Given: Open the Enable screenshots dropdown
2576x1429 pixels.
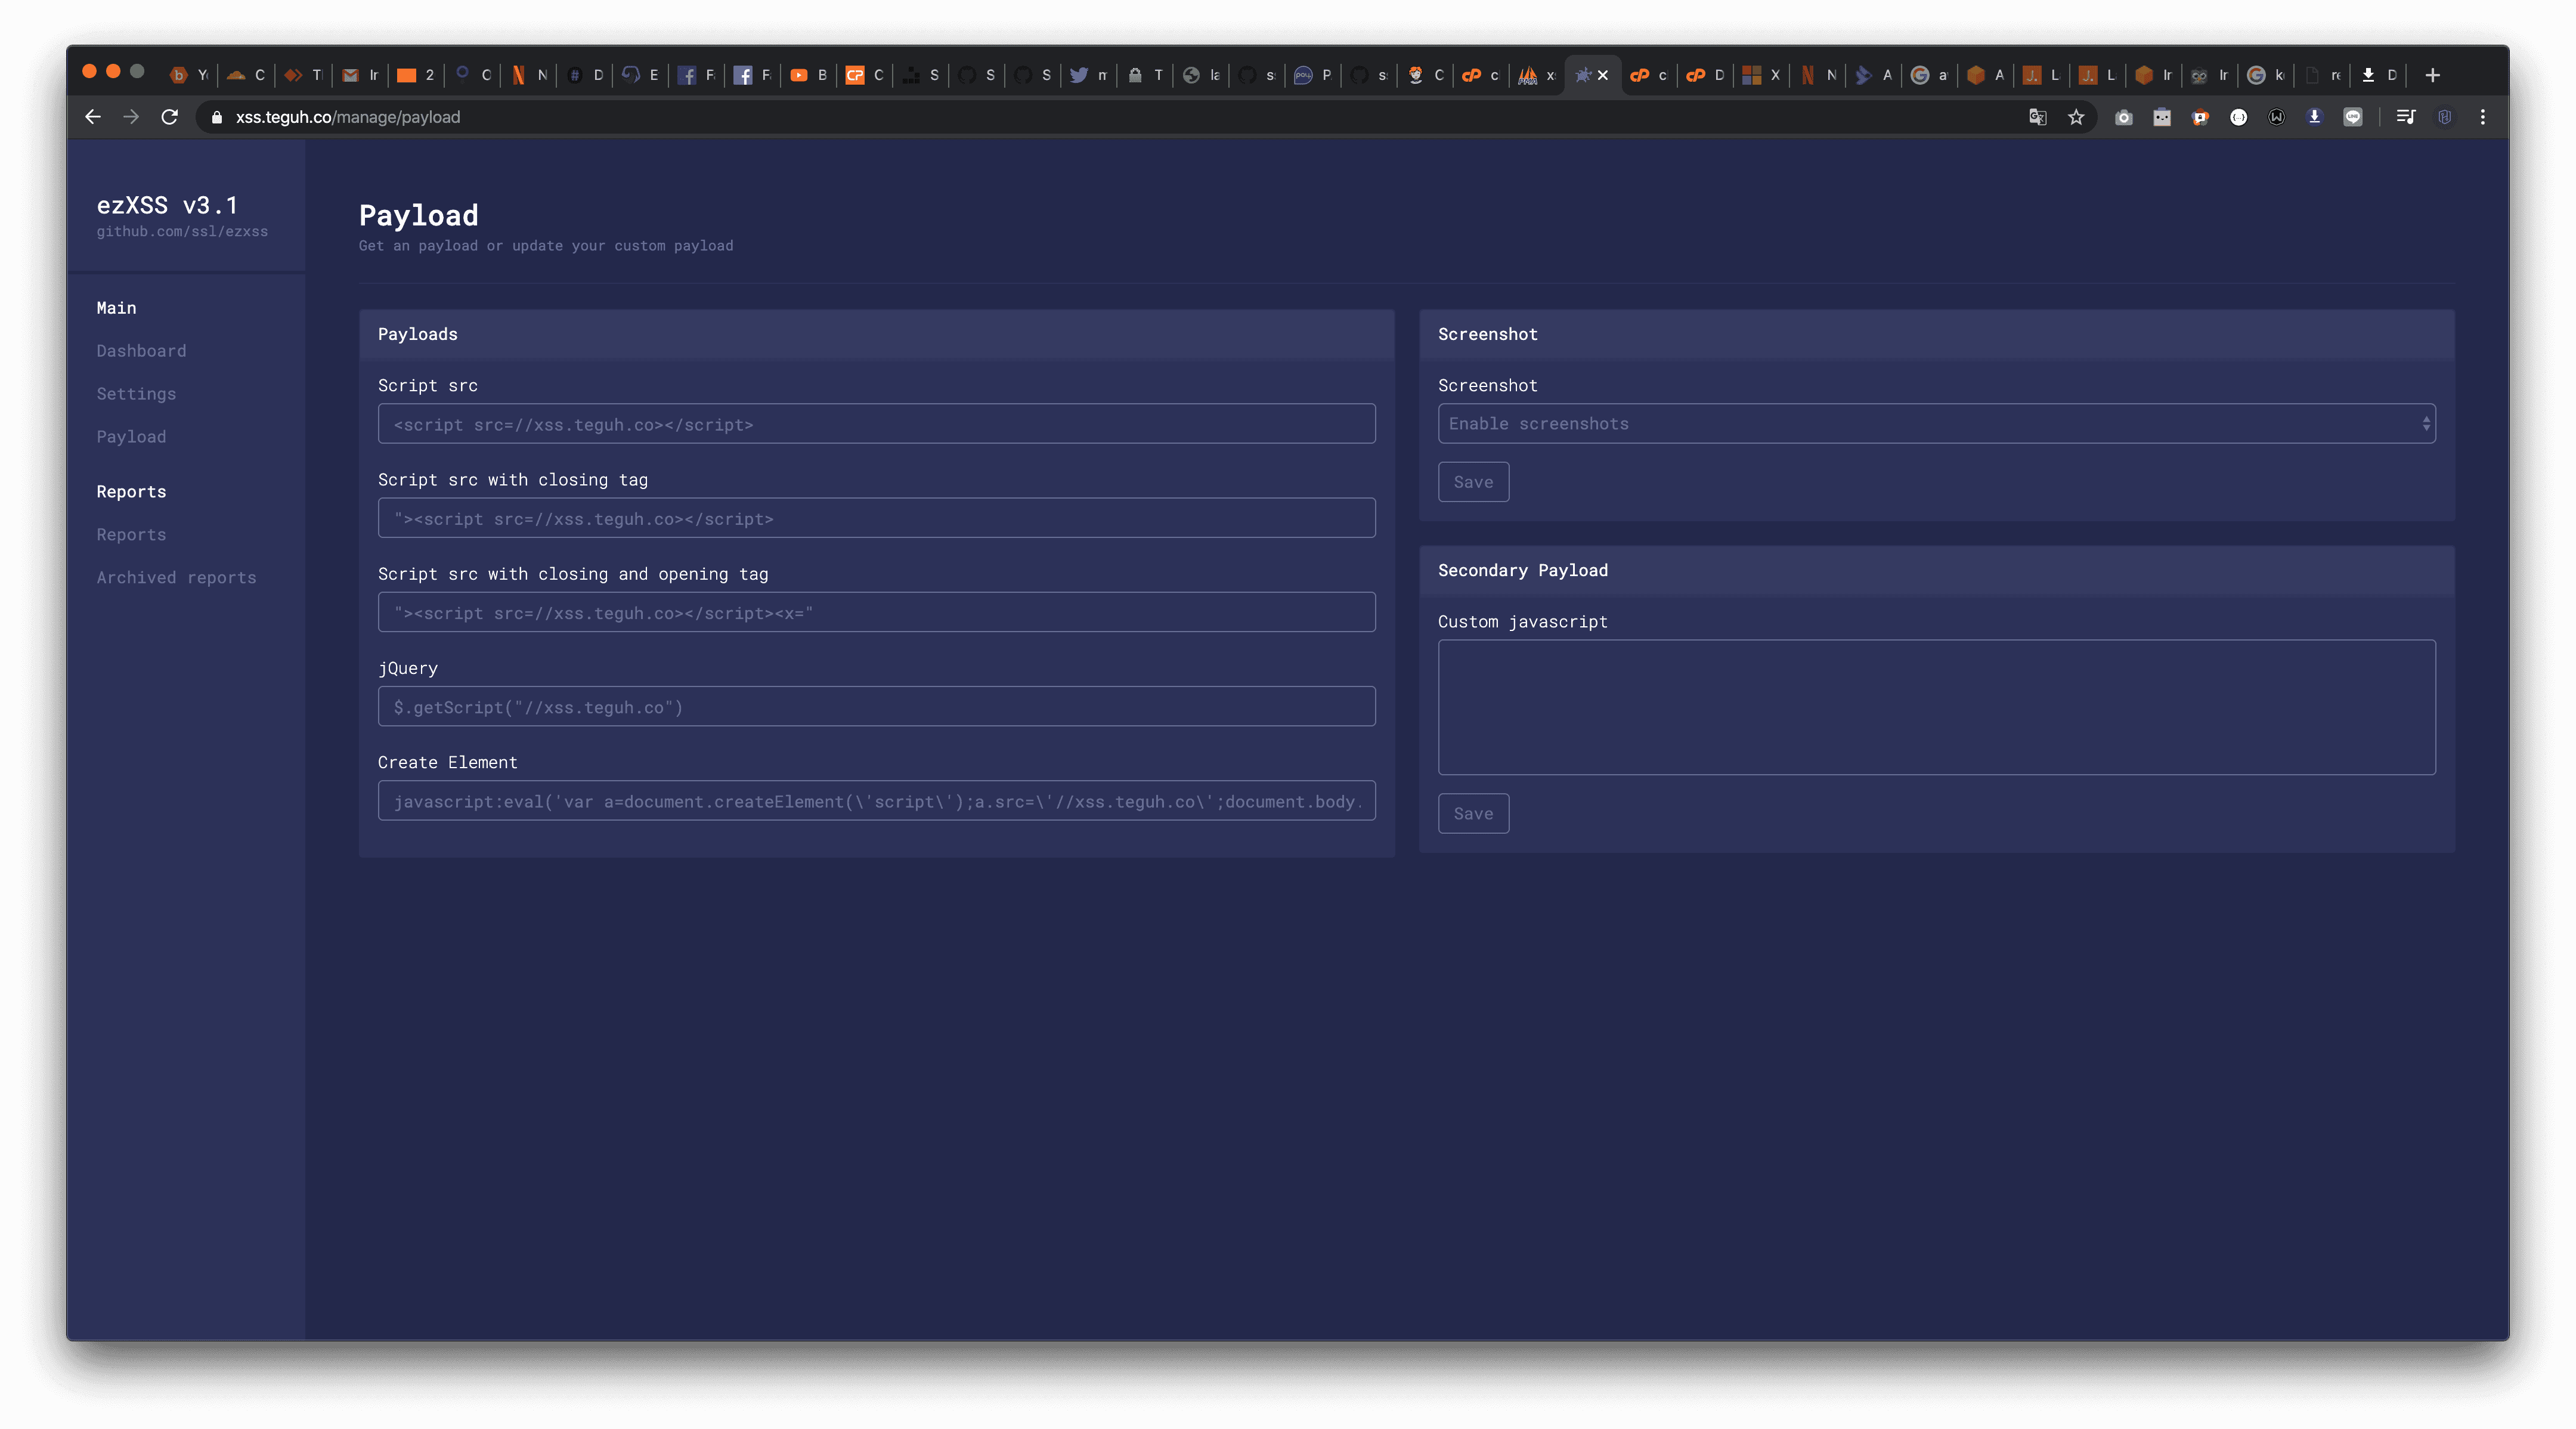Looking at the screenshot, I should tap(1936, 424).
